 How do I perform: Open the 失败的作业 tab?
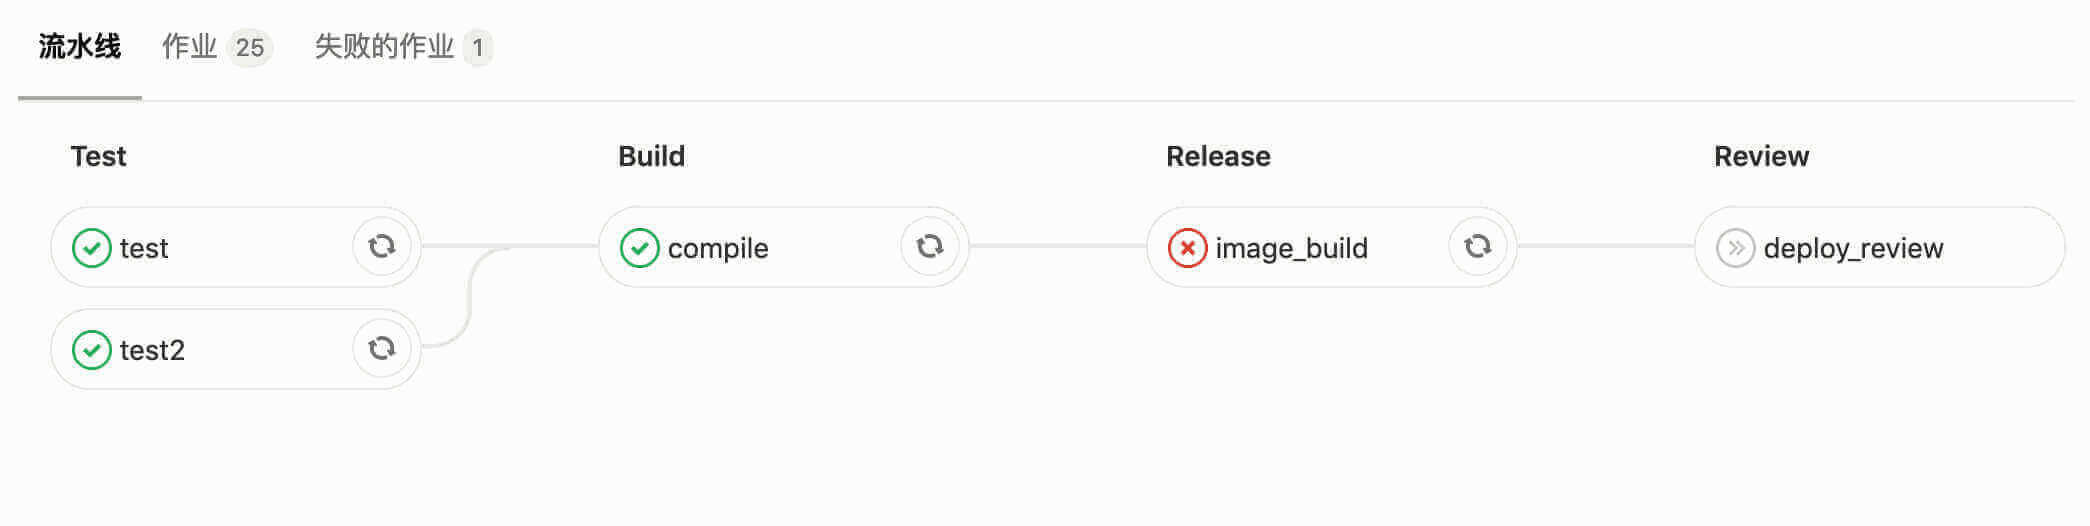(384, 47)
